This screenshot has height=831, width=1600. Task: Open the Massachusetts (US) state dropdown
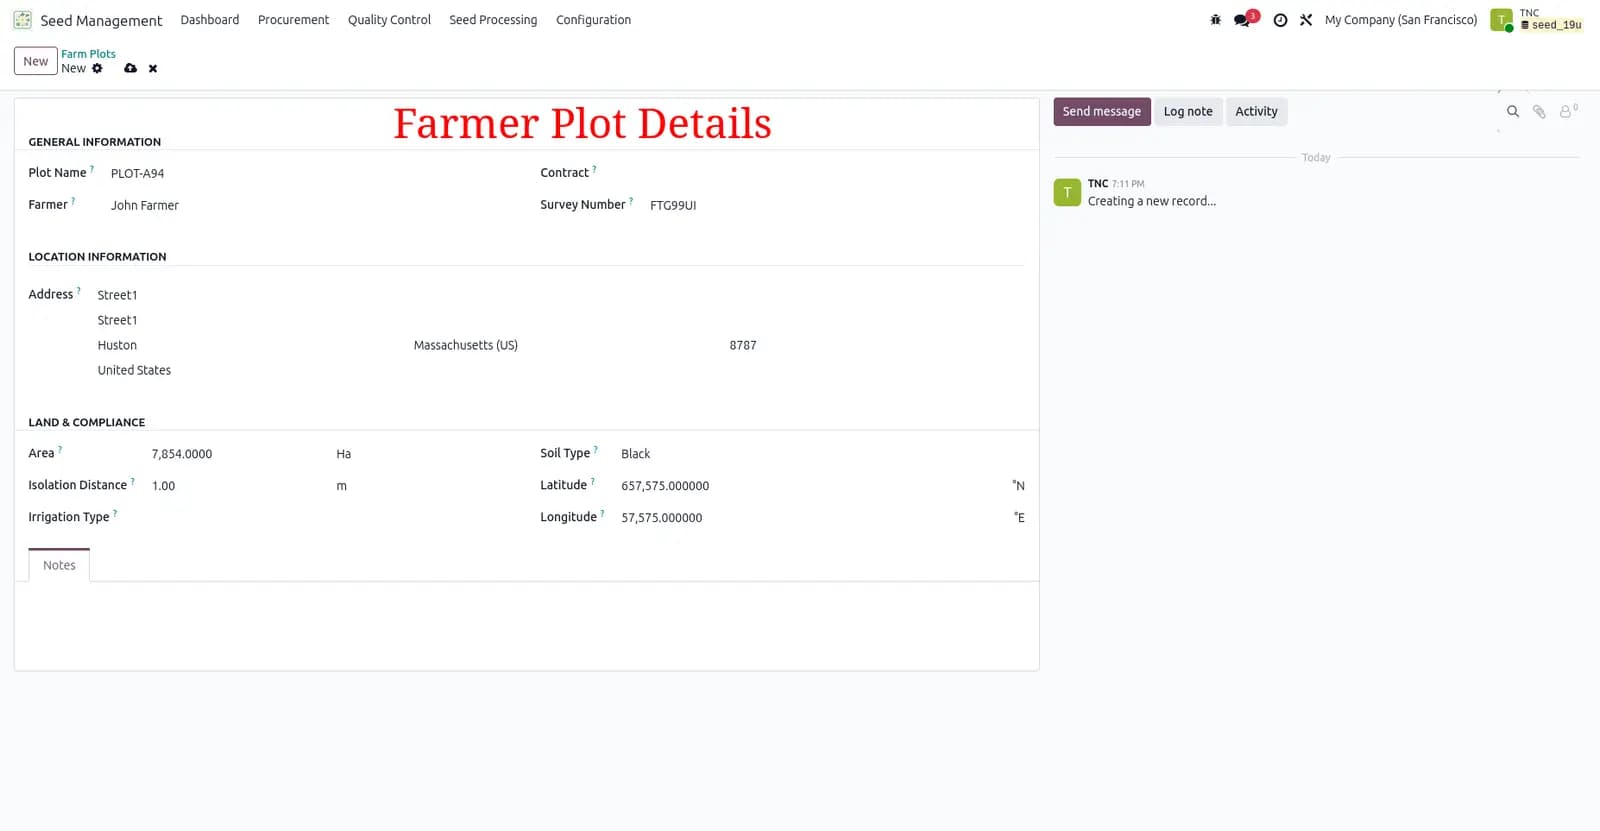(566, 345)
